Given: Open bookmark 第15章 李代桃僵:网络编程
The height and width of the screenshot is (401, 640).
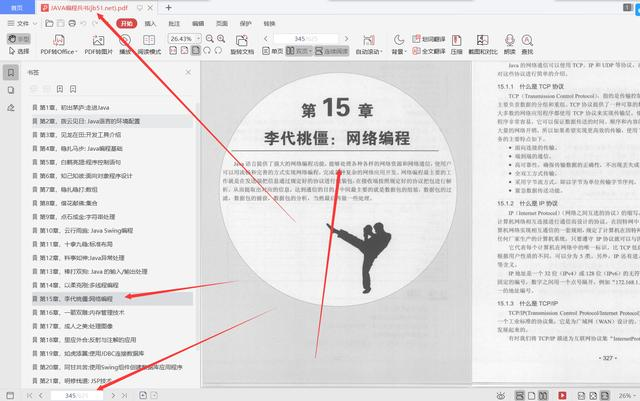Looking at the screenshot, I should (x=112, y=299).
